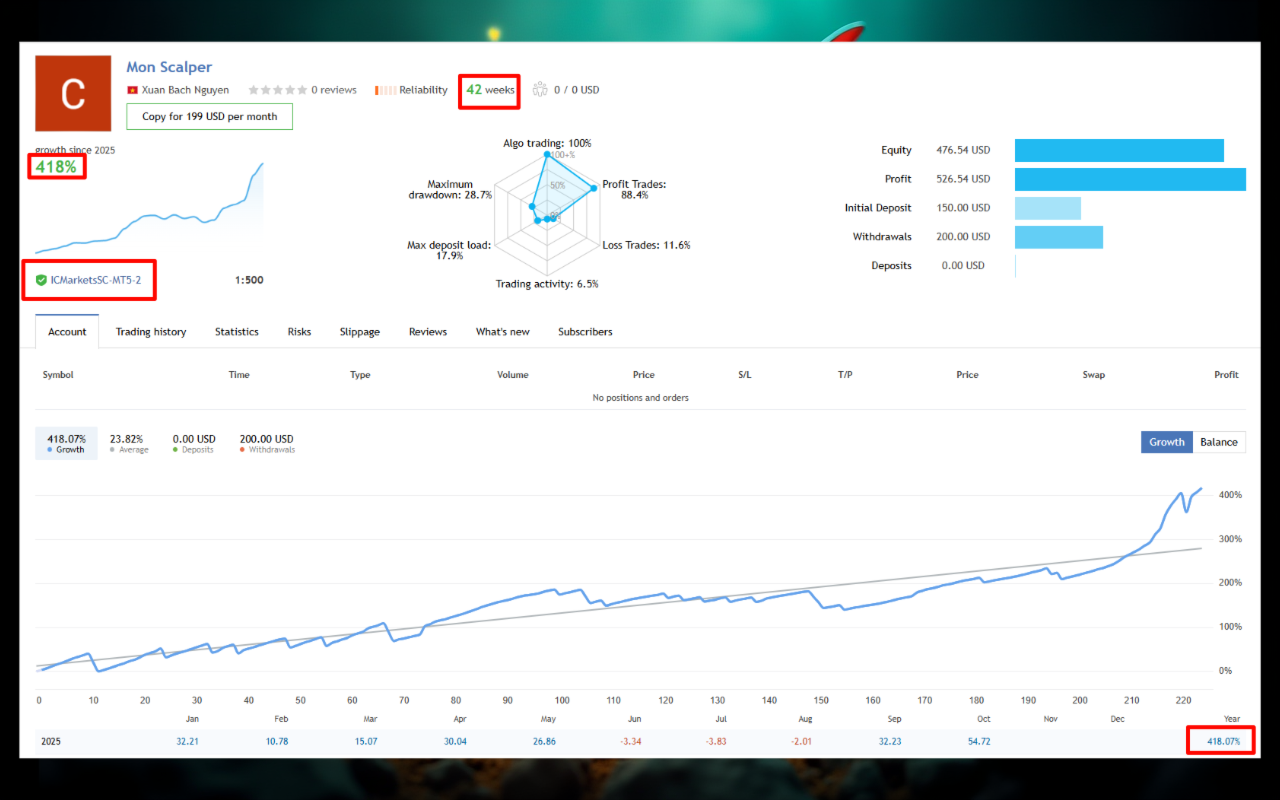Click the first star in the rating row

254,89
